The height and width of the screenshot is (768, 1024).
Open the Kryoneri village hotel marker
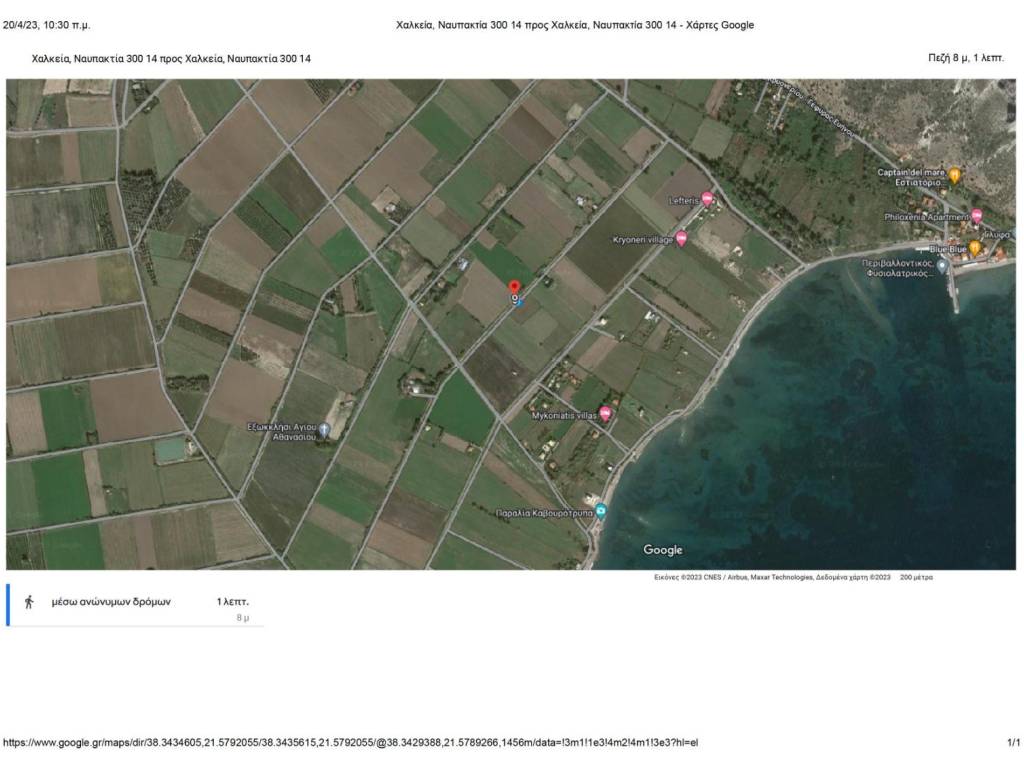(682, 239)
